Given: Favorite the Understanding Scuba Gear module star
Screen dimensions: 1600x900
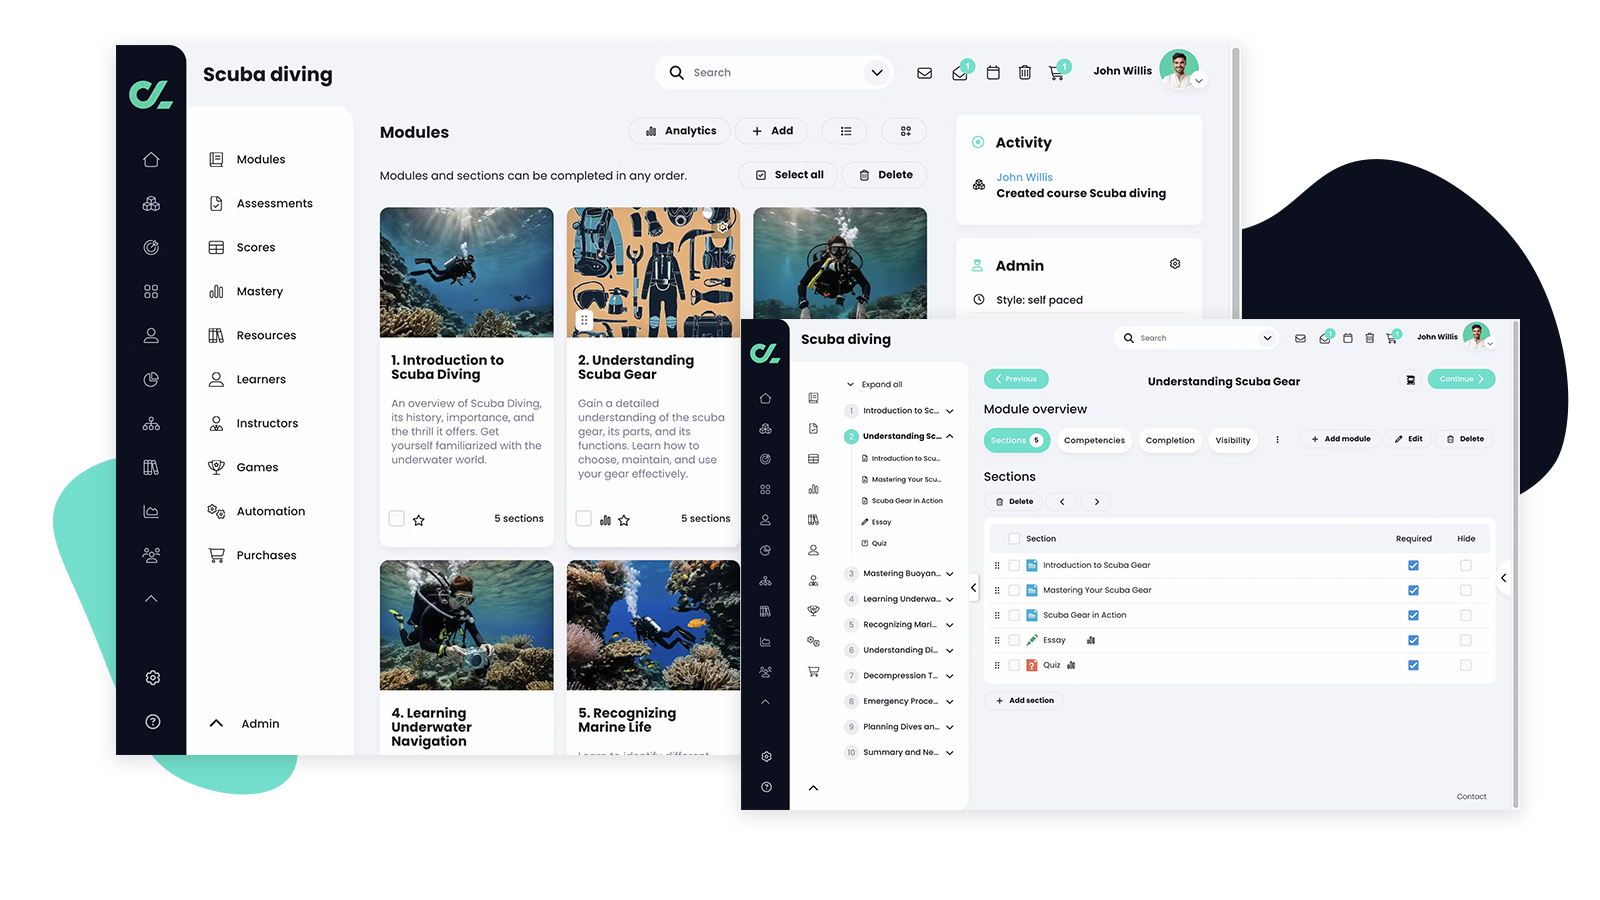Looking at the screenshot, I should coord(624,520).
